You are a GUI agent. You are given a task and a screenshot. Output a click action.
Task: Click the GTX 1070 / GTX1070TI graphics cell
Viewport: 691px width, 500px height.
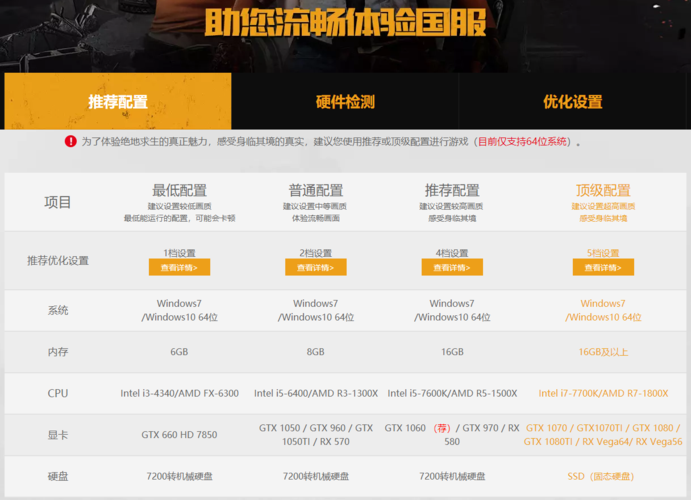coord(603,435)
